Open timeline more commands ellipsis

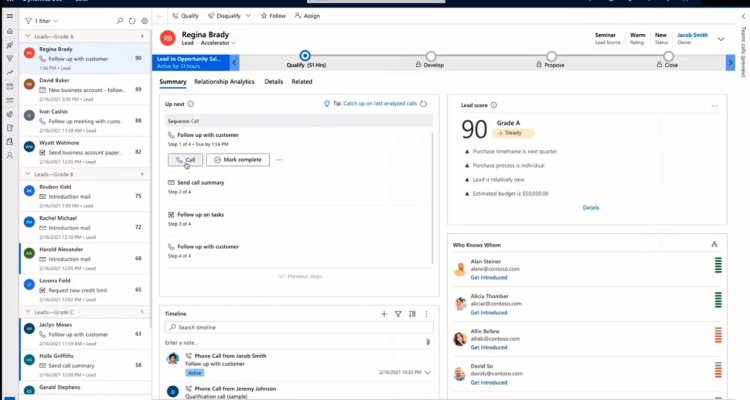426,314
